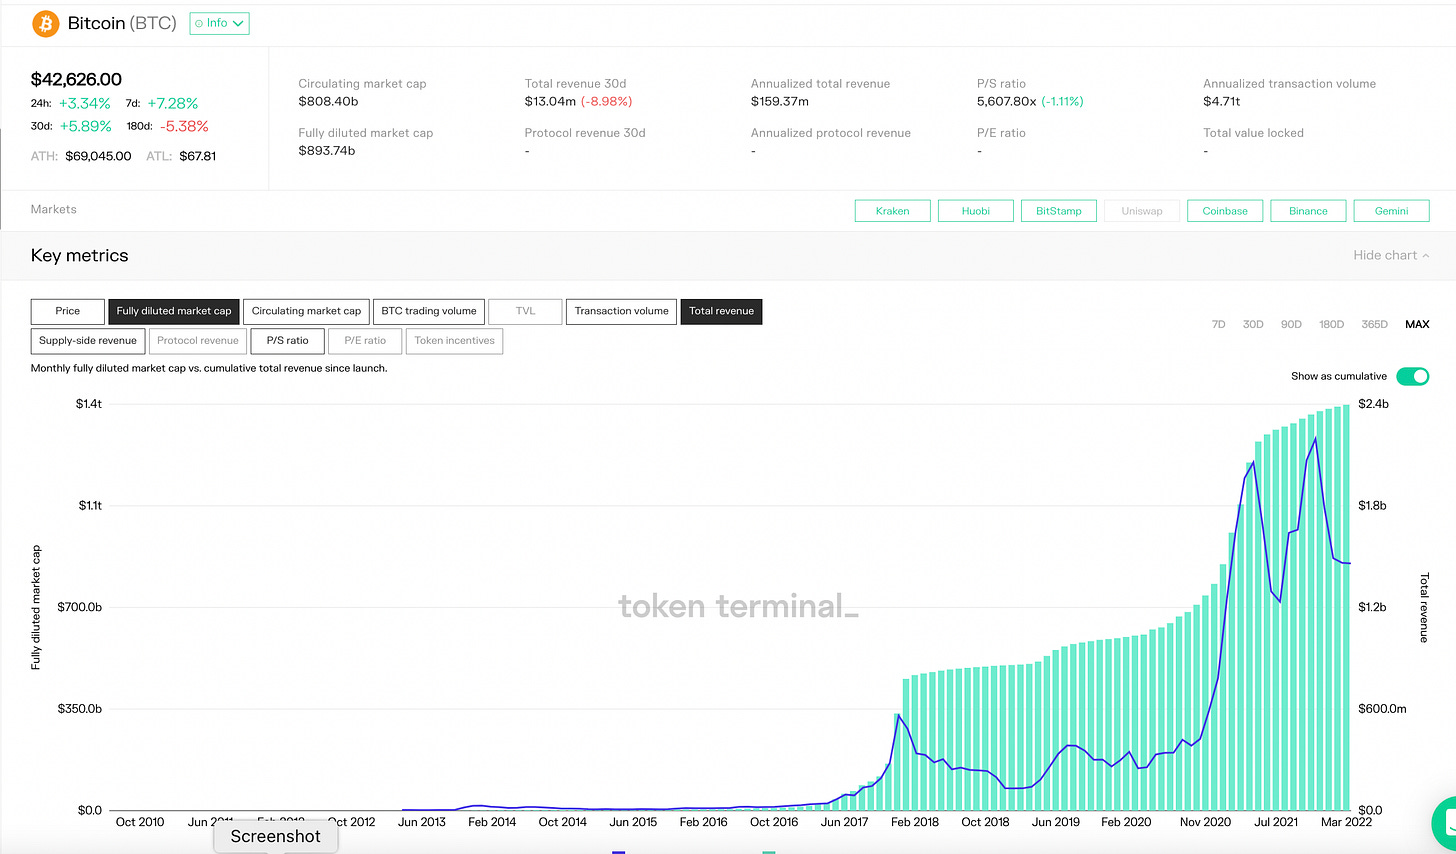Viewport: 1456px width, 854px height.
Task: Disable the Total revenue metric
Action: click(721, 311)
